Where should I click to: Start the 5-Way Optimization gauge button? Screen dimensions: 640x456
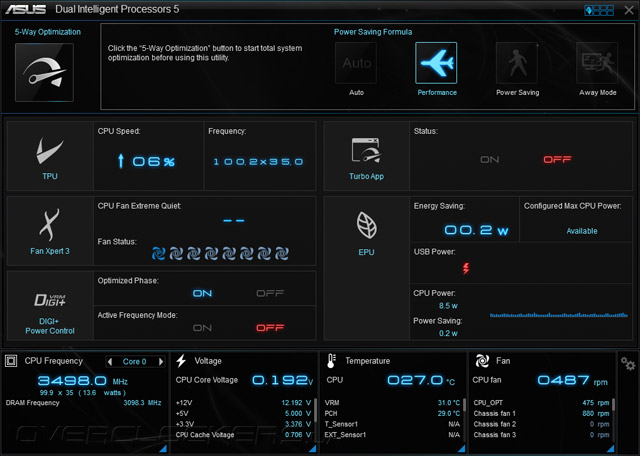click(x=44, y=72)
